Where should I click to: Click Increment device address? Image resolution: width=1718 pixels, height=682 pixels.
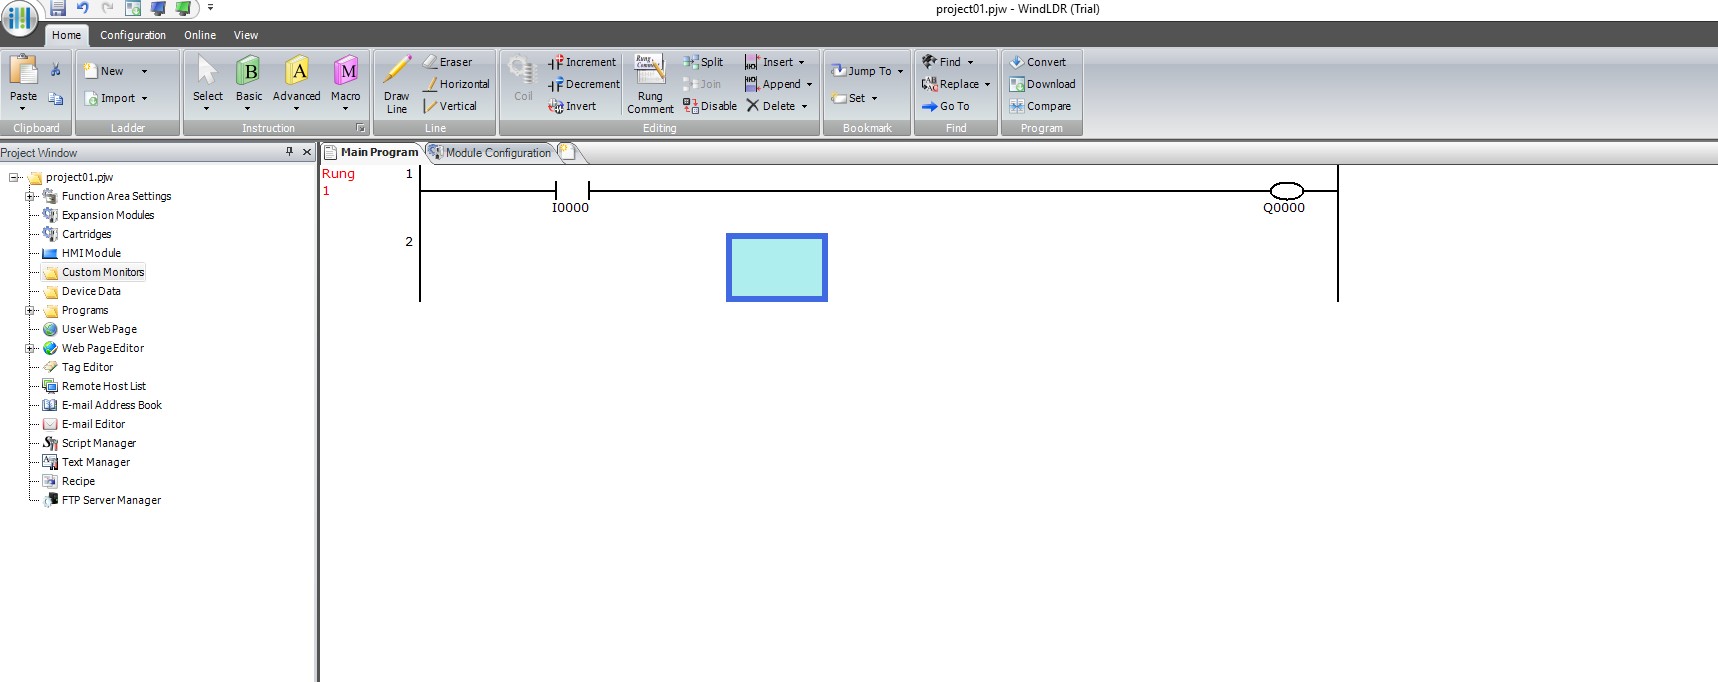582,62
